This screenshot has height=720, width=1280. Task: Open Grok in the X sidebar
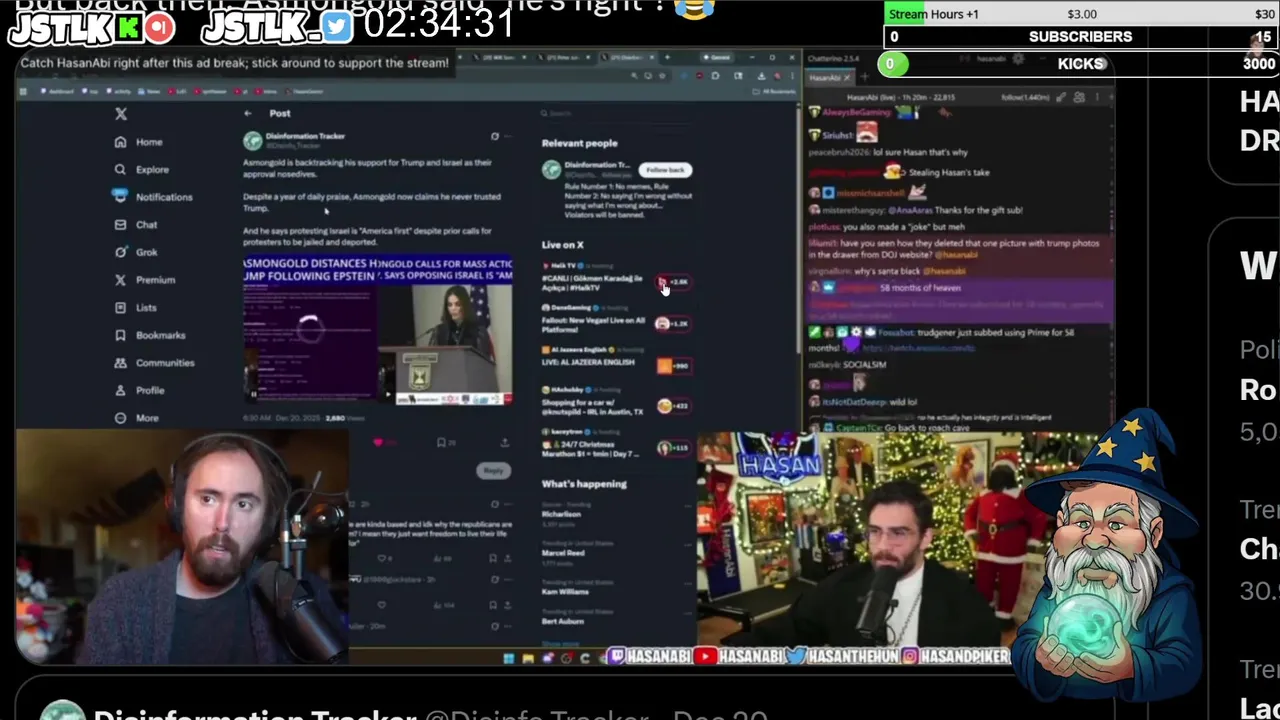click(x=136, y=252)
